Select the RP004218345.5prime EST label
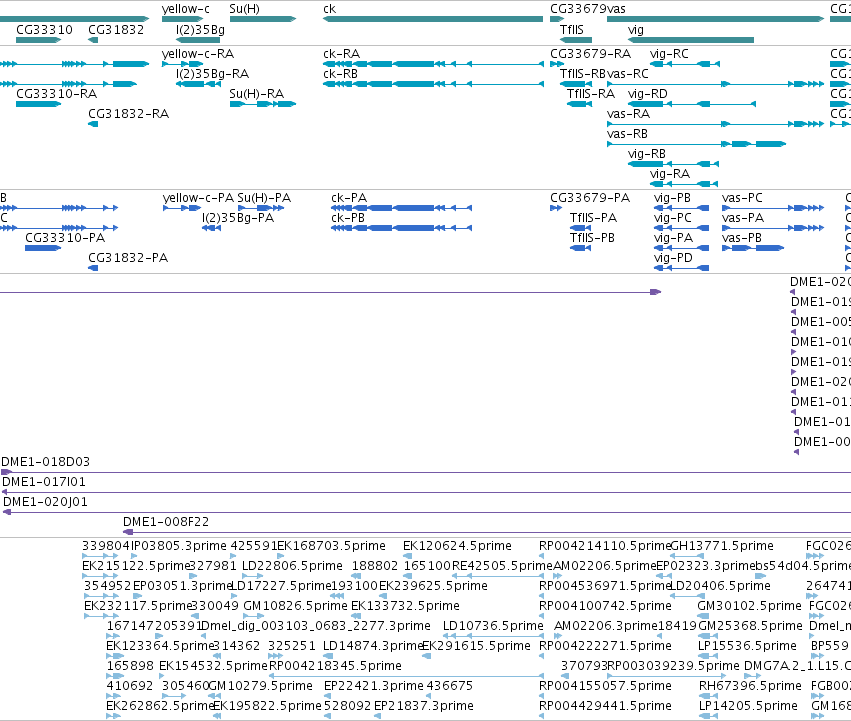The image size is (851, 721). point(335,667)
